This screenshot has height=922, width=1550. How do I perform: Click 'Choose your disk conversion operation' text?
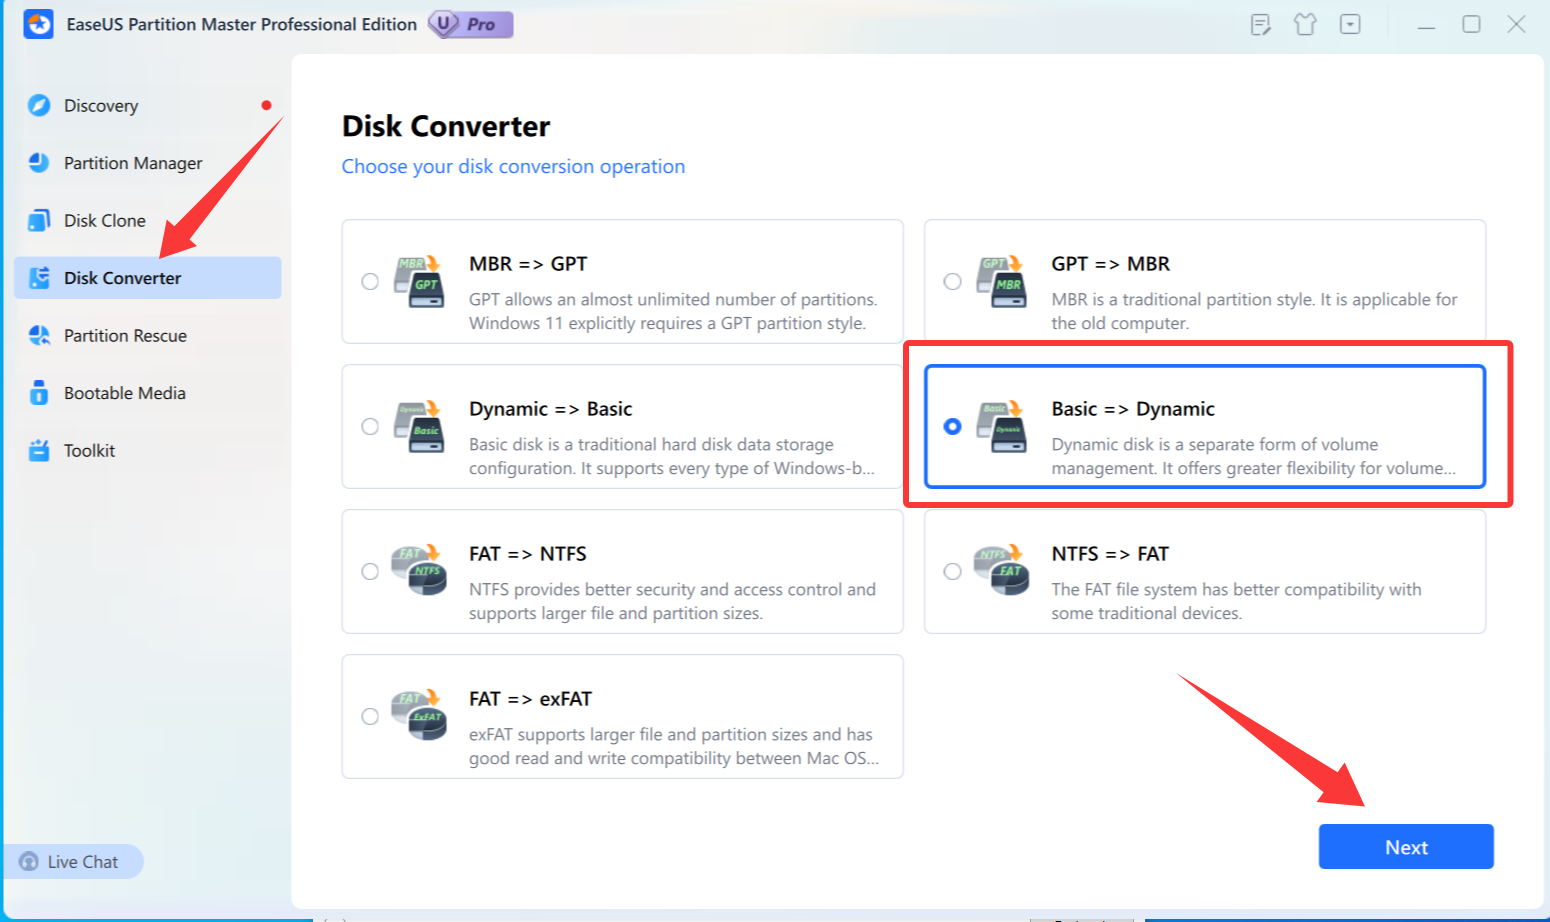tap(513, 166)
